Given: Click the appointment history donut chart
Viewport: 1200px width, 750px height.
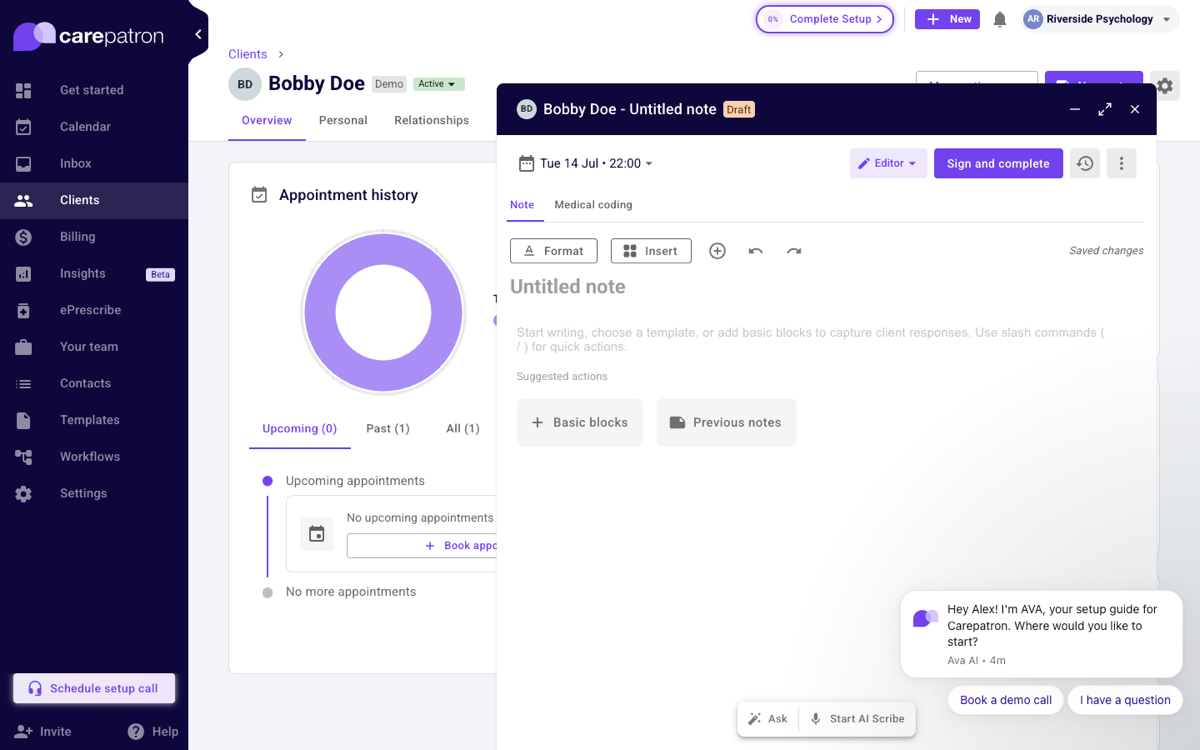Looking at the screenshot, I should [x=384, y=313].
